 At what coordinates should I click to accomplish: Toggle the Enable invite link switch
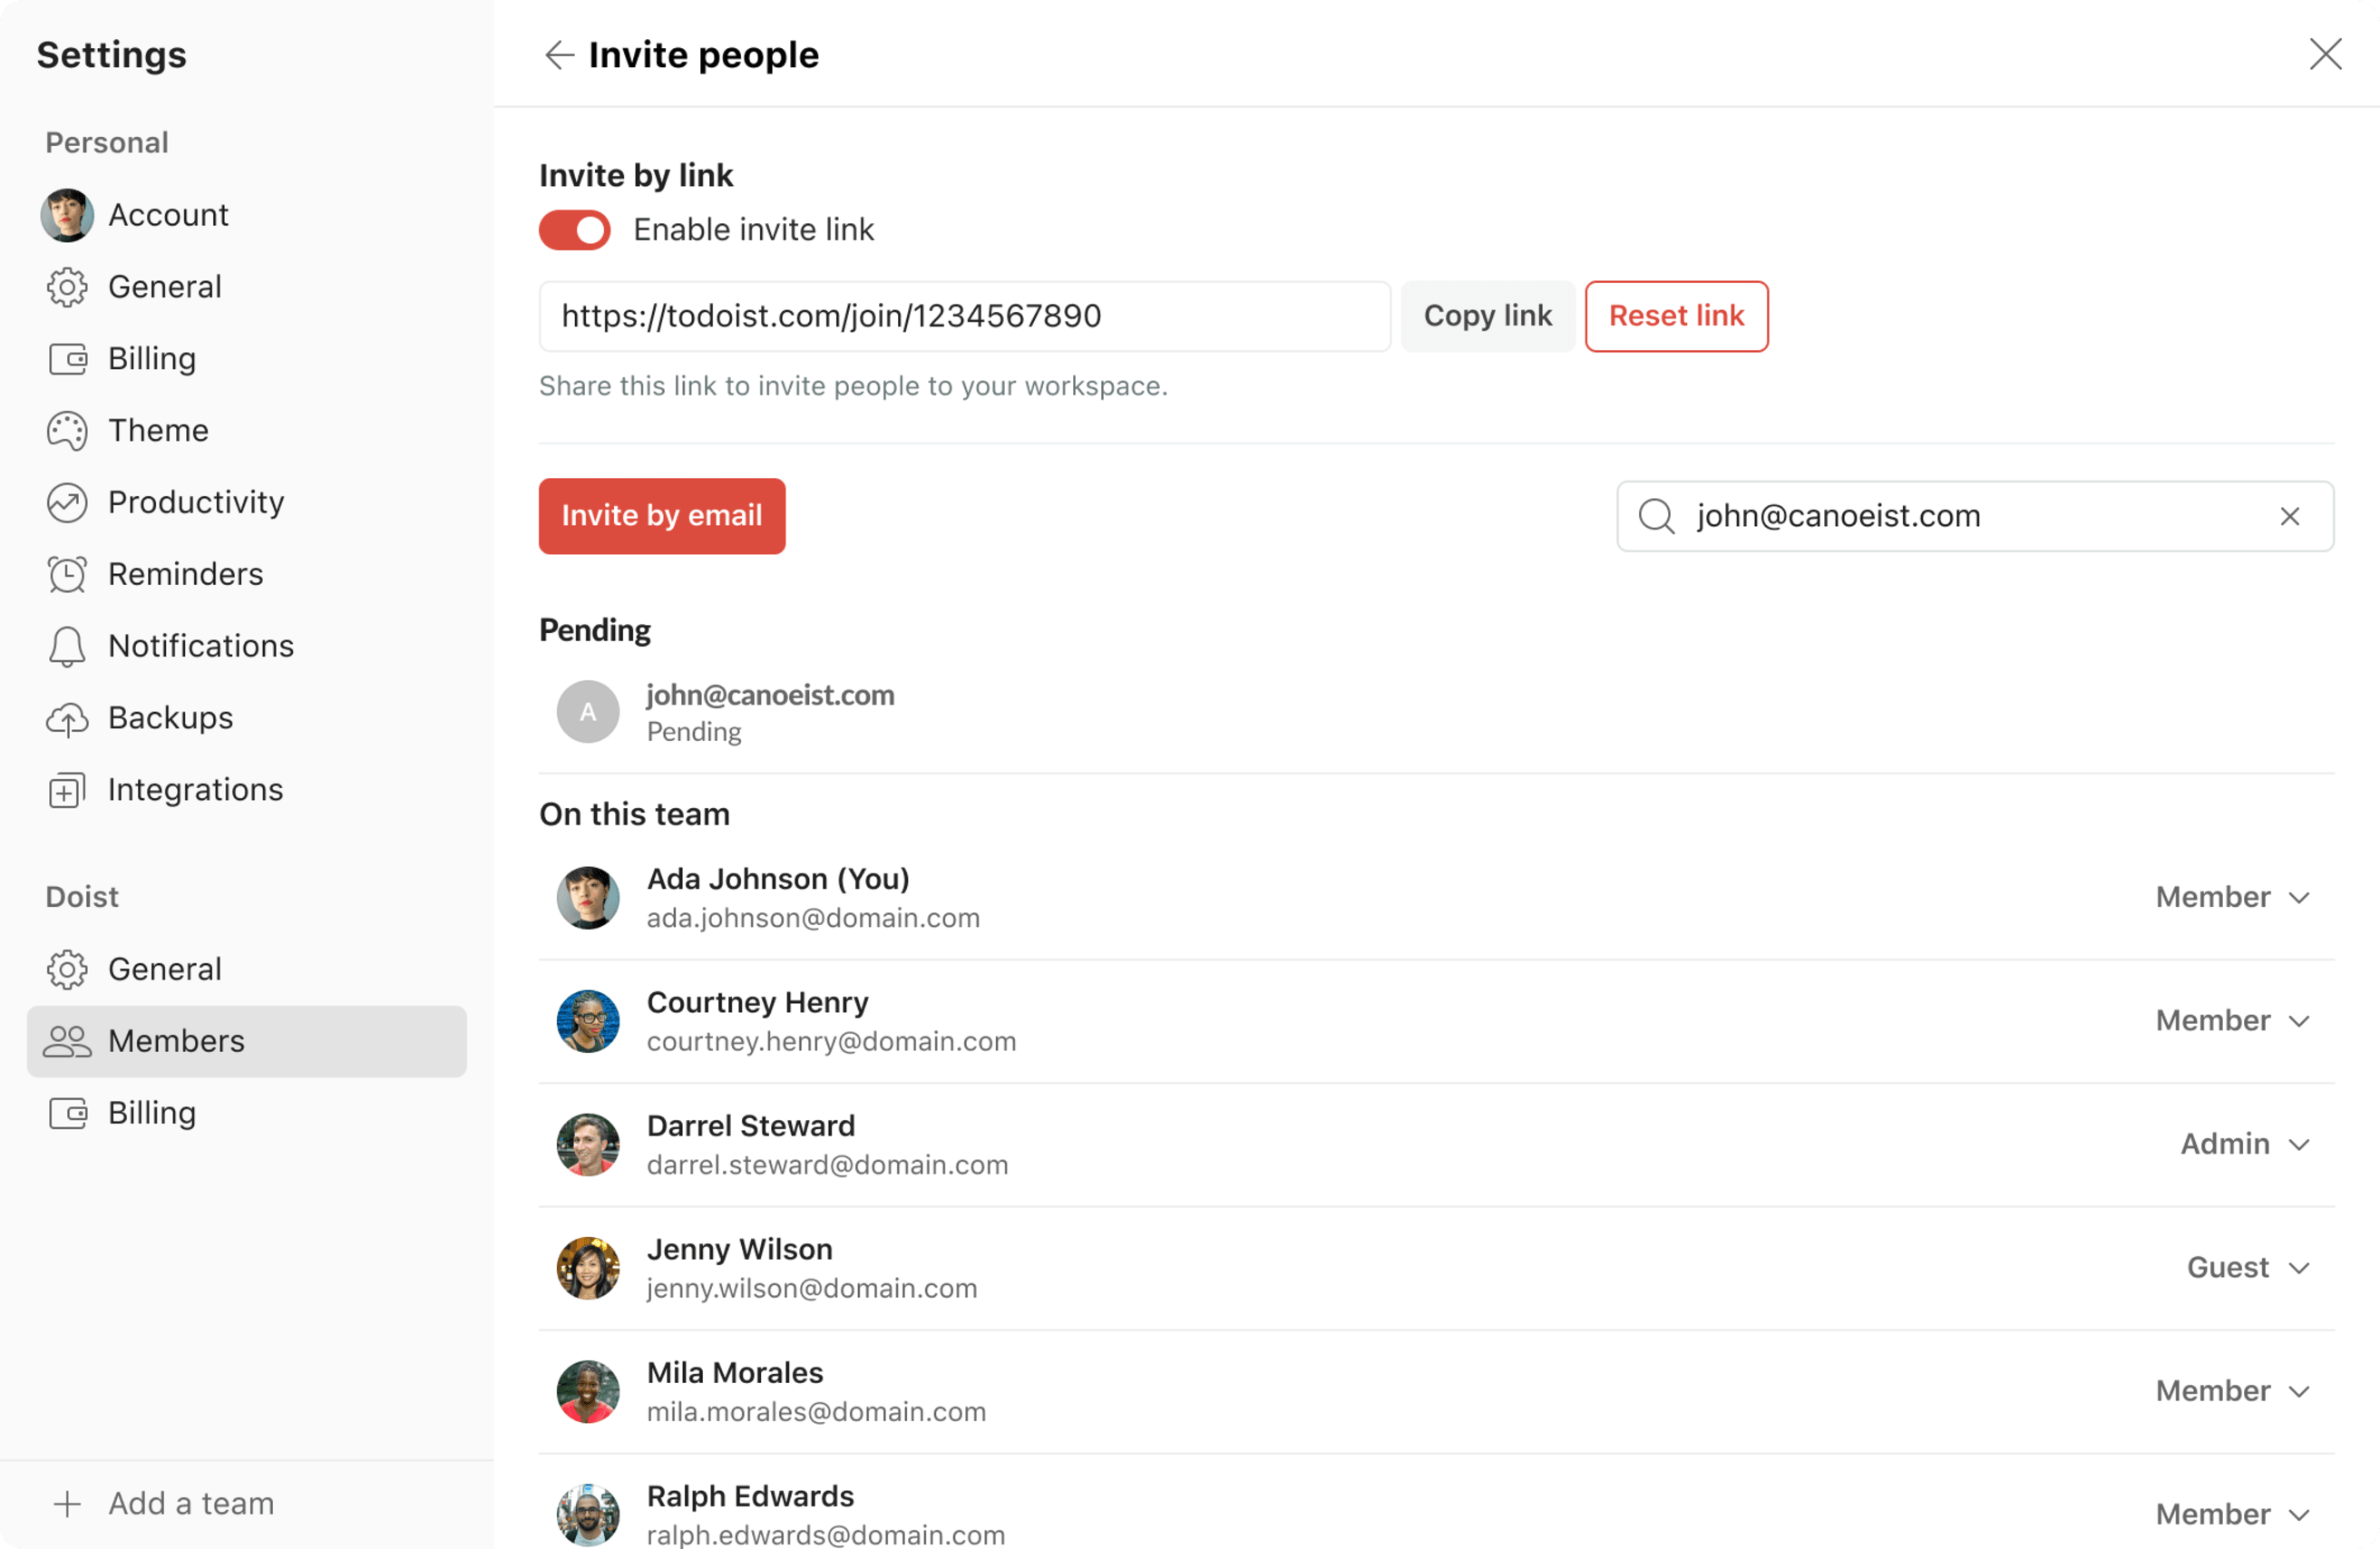pos(576,229)
